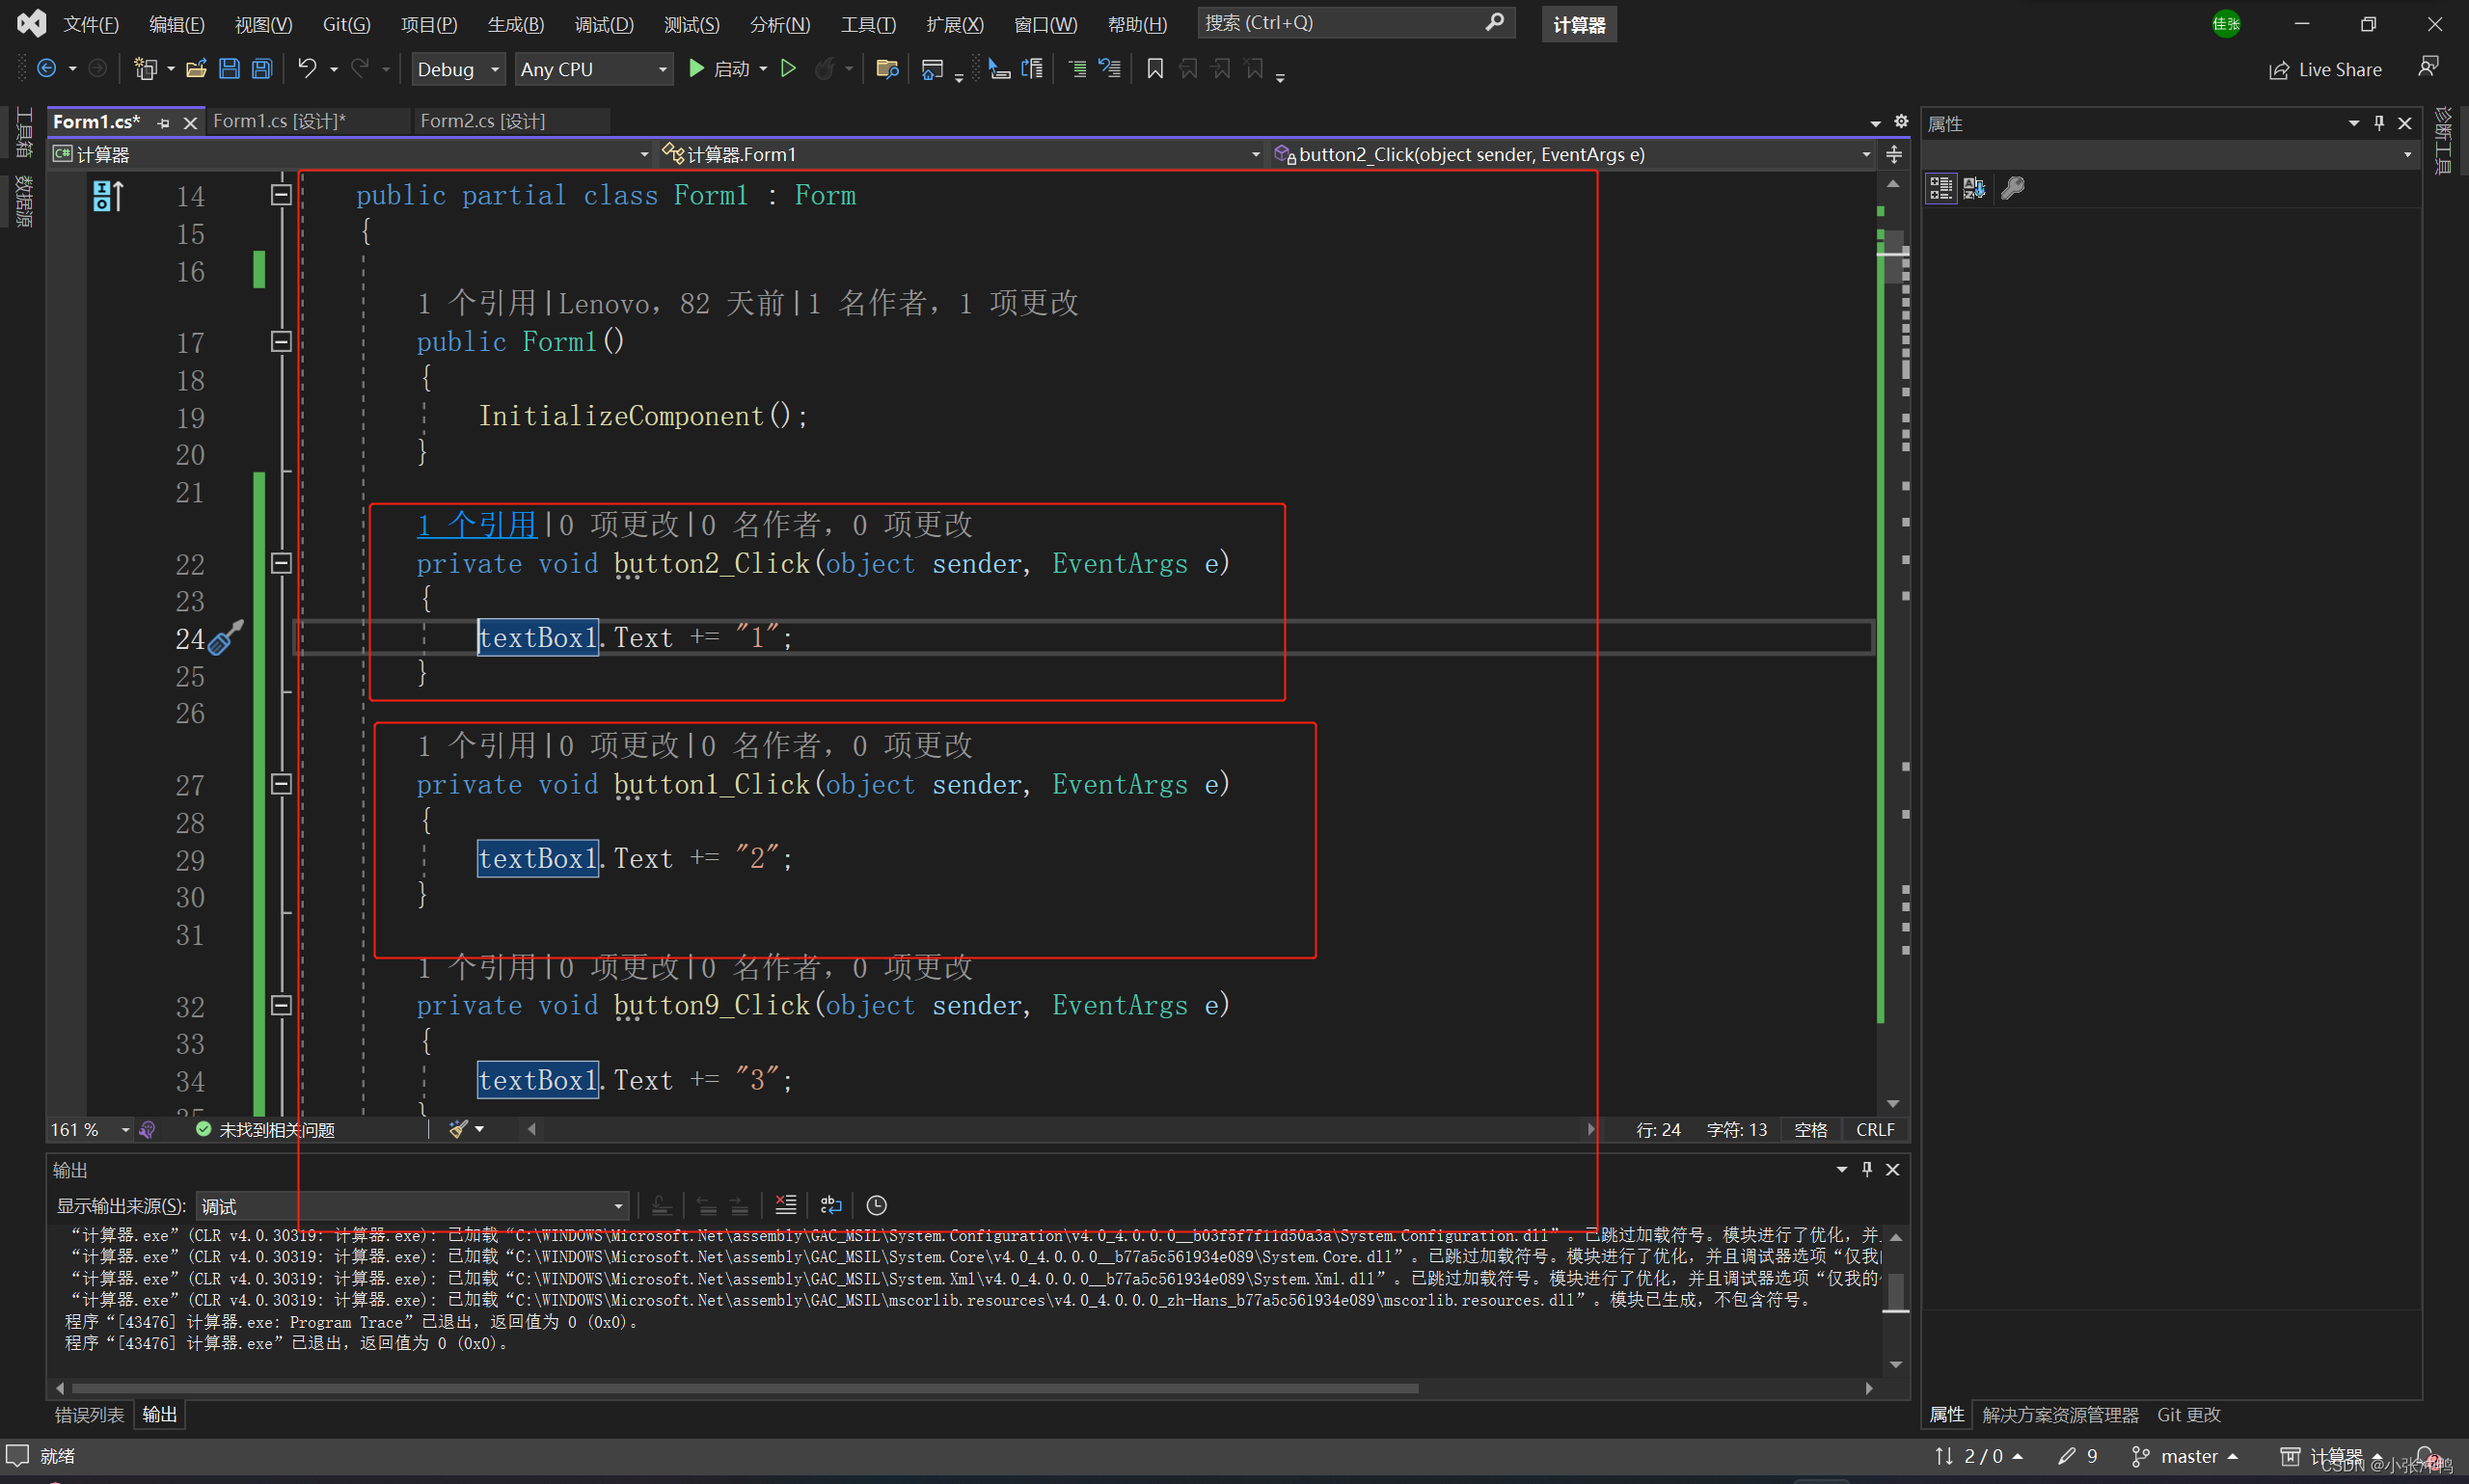The height and width of the screenshot is (1484, 2469).
Task: Collapse the Form1 class outline at line 14
Action: (281, 195)
